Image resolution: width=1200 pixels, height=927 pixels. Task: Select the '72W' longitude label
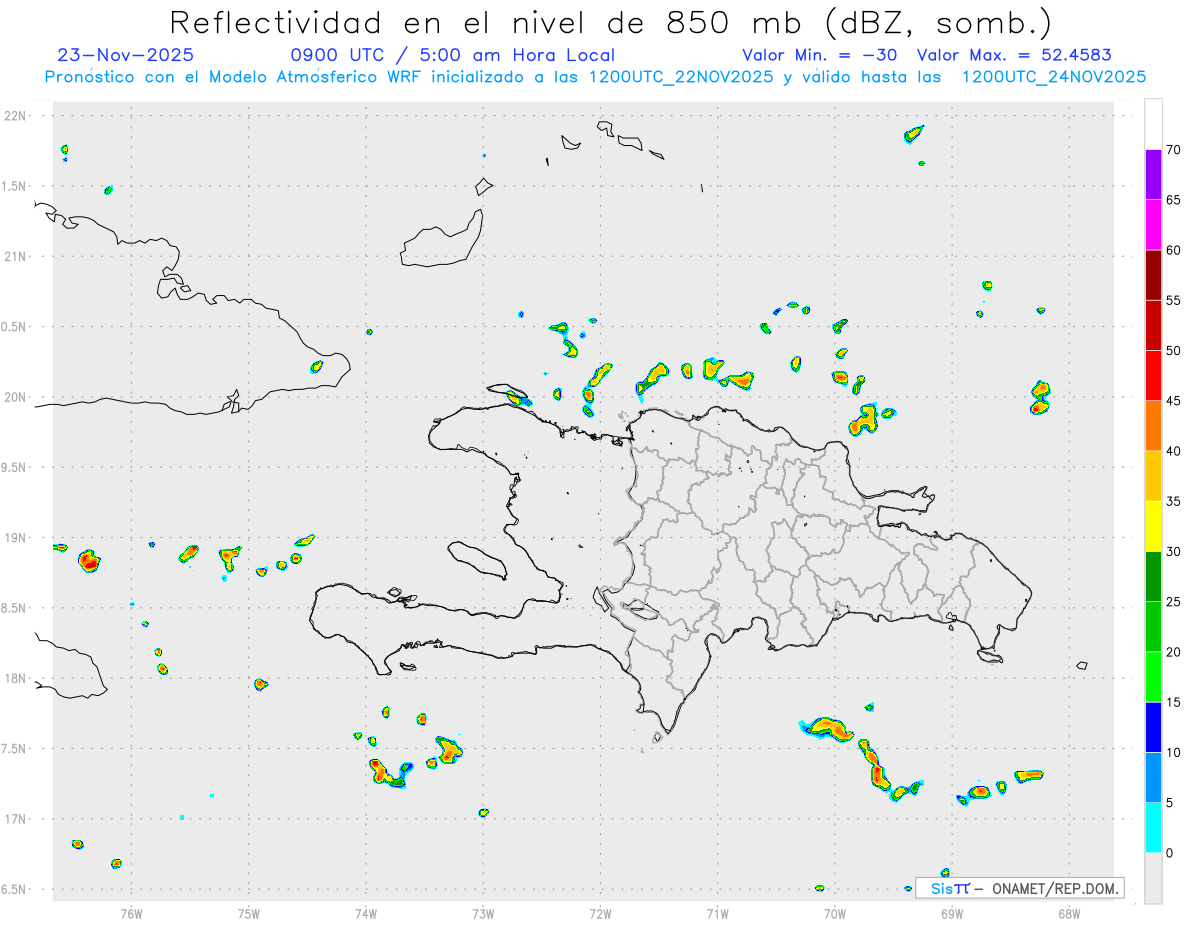[600, 912]
